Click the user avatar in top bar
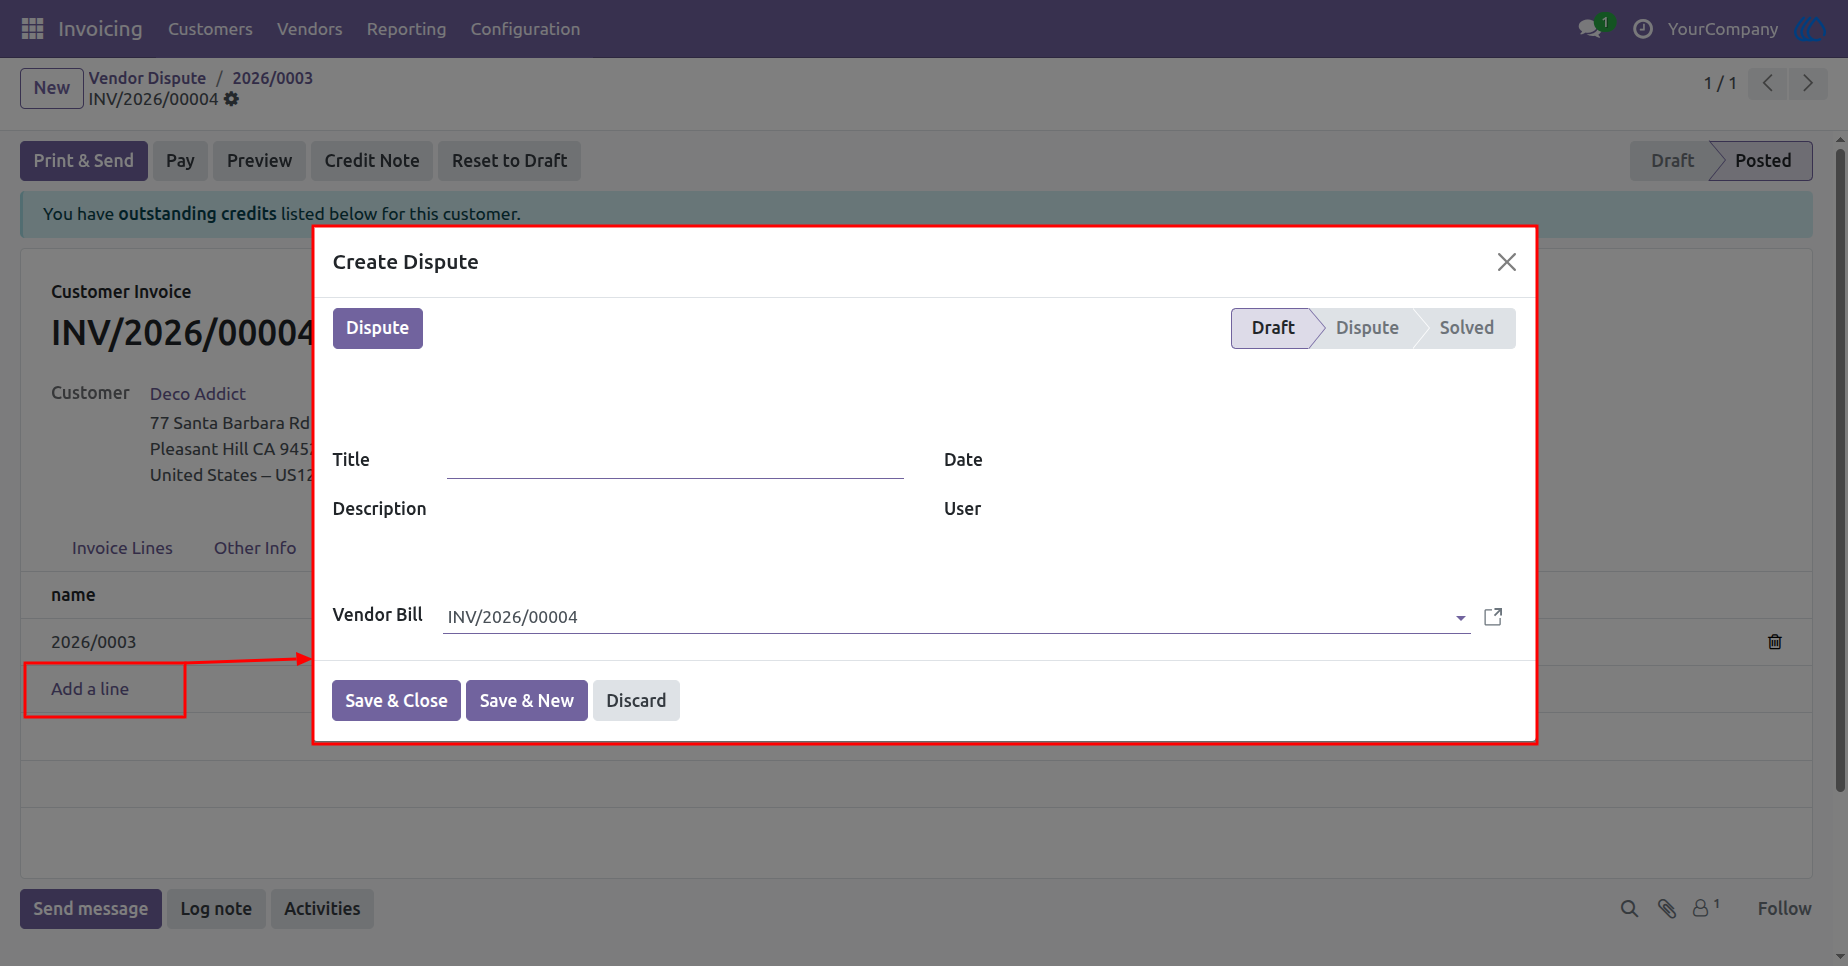The width and height of the screenshot is (1848, 966). pyautogui.click(x=1811, y=29)
